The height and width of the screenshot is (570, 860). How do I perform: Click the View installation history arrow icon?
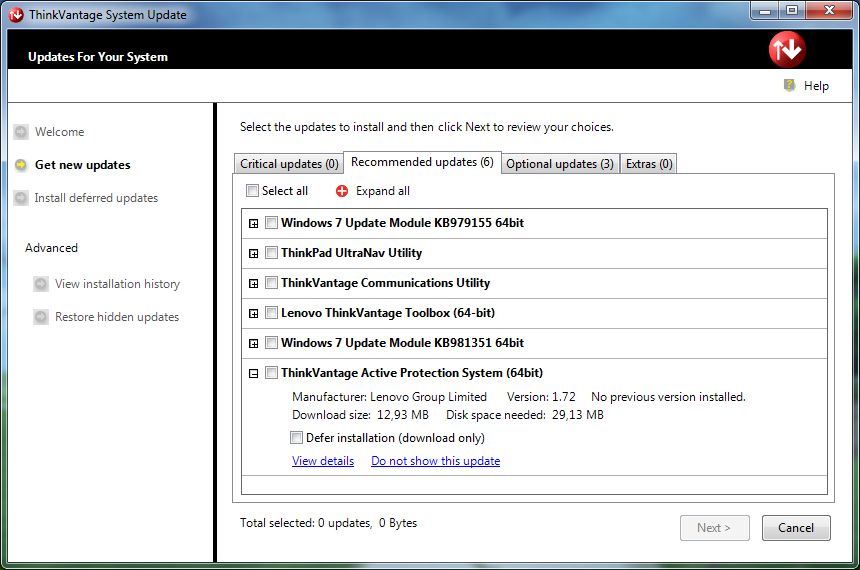41,284
